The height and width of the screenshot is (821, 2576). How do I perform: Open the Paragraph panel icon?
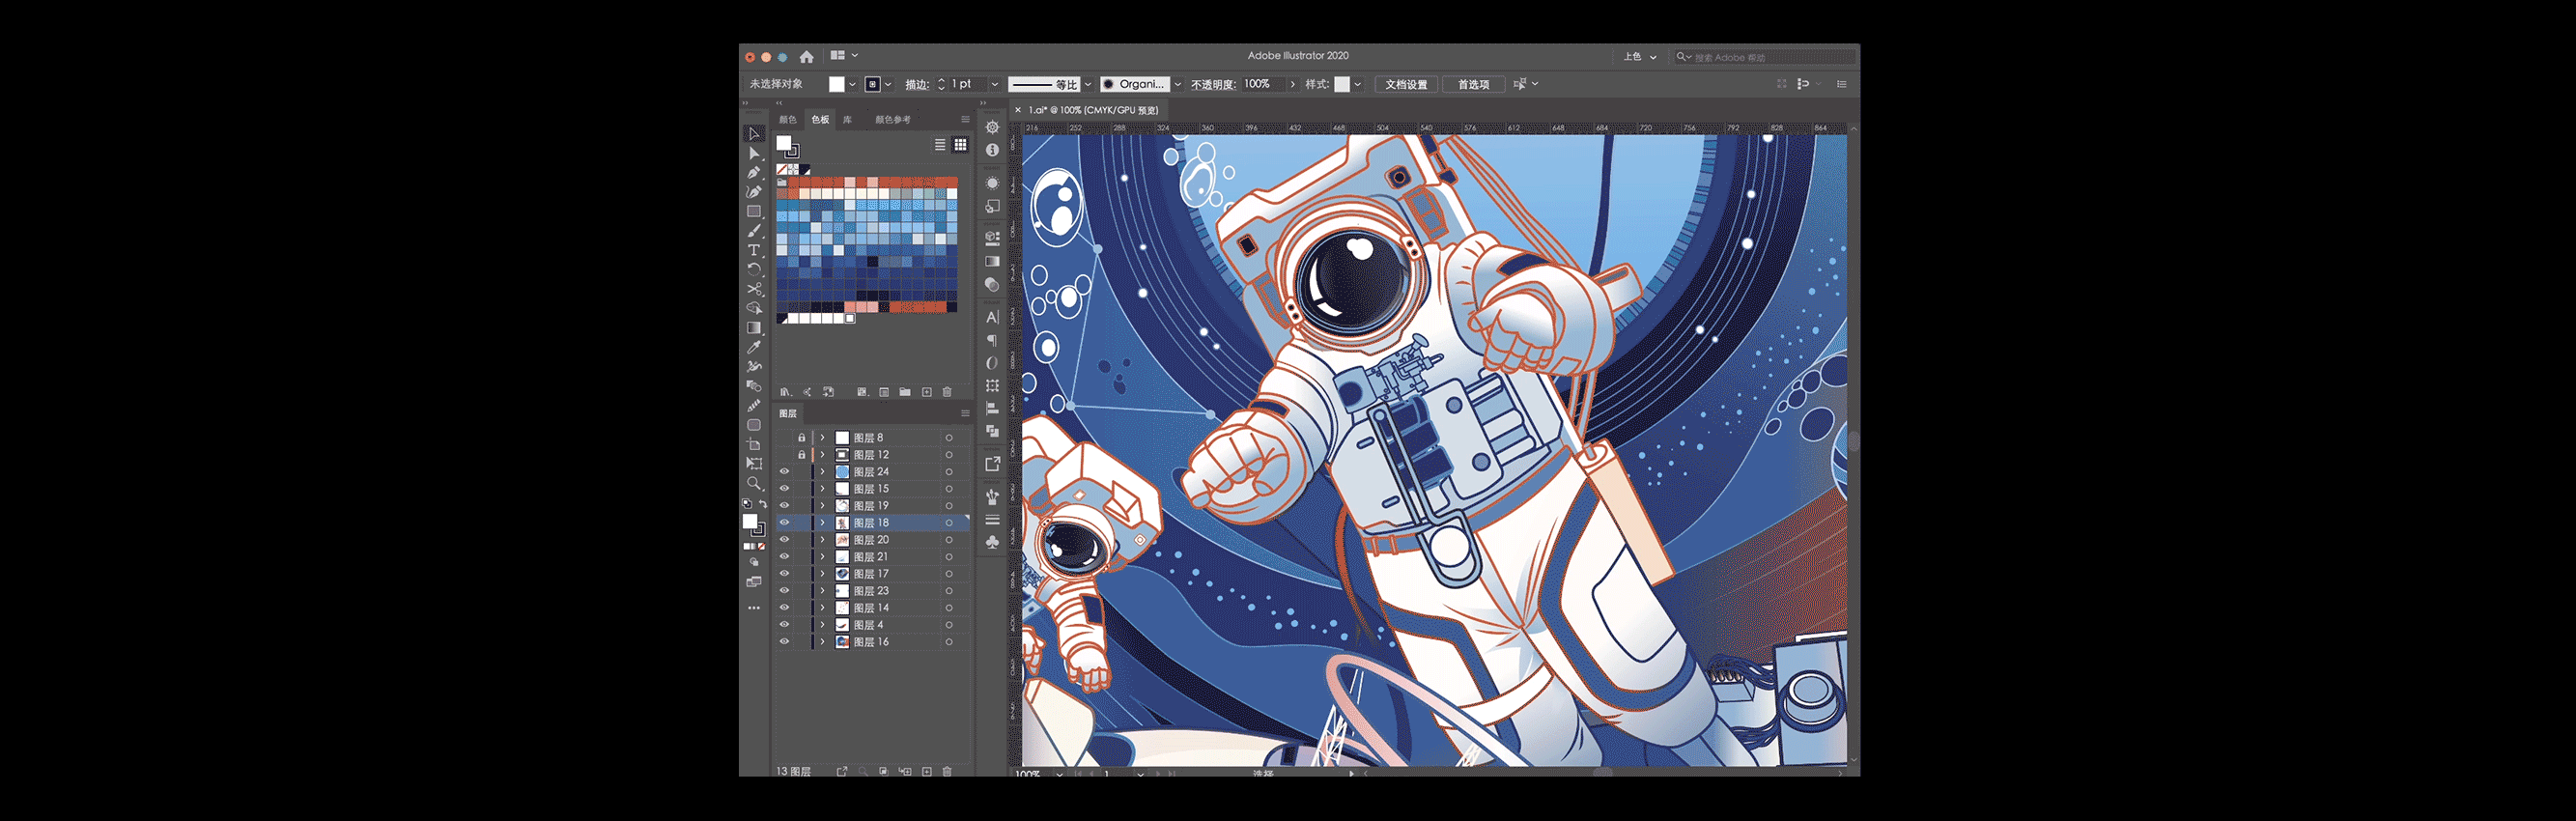coord(992,340)
